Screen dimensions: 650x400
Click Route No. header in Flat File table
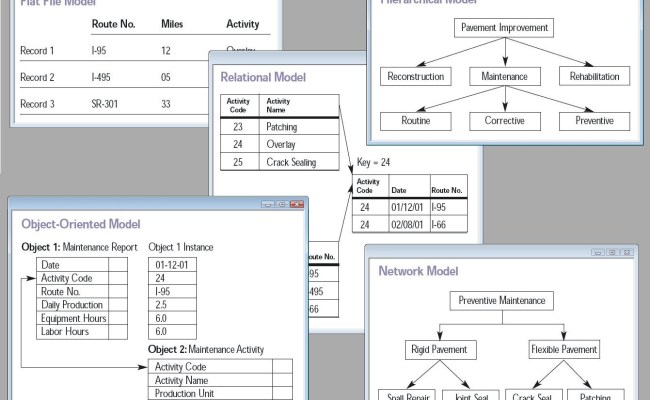click(113, 24)
